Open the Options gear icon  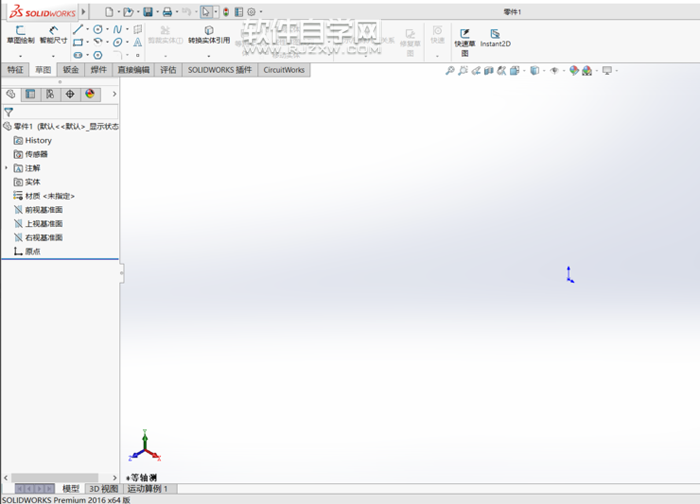click(x=251, y=12)
